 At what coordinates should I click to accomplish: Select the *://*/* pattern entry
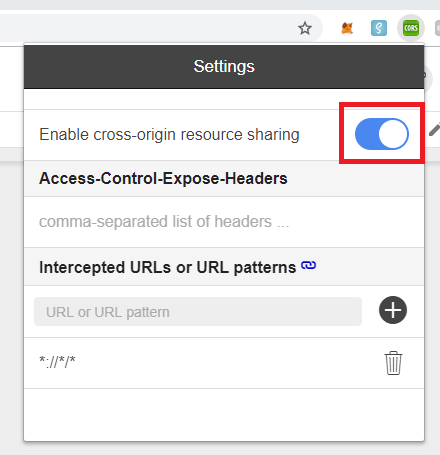pyautogui.click(x=57, y=362)
